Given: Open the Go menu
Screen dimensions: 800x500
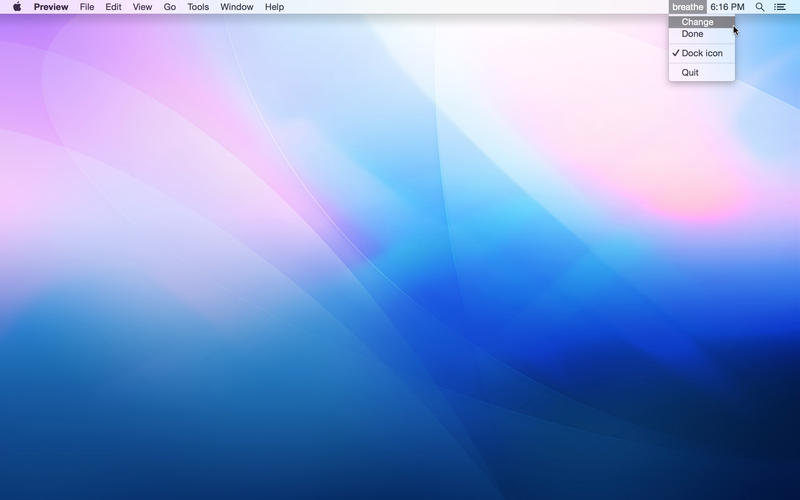Looking at the screenshot, I should tap(170, 7).
